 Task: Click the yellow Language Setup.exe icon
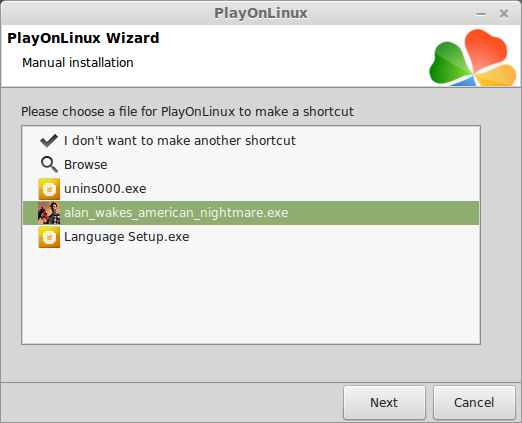click(49, 237)
